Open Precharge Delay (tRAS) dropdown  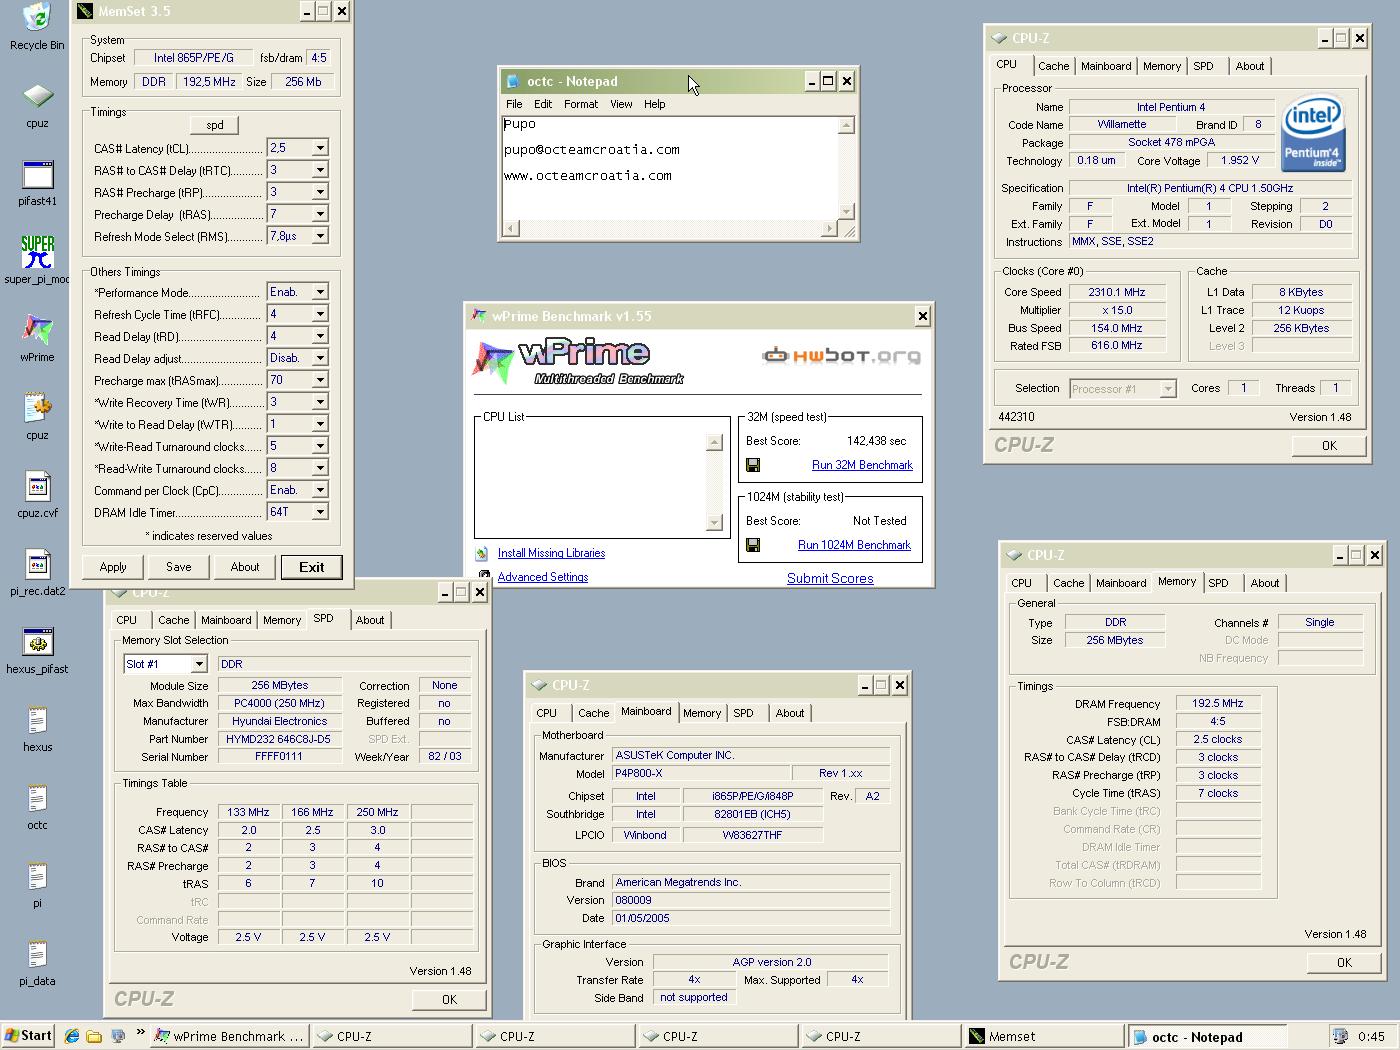[320, 214]
